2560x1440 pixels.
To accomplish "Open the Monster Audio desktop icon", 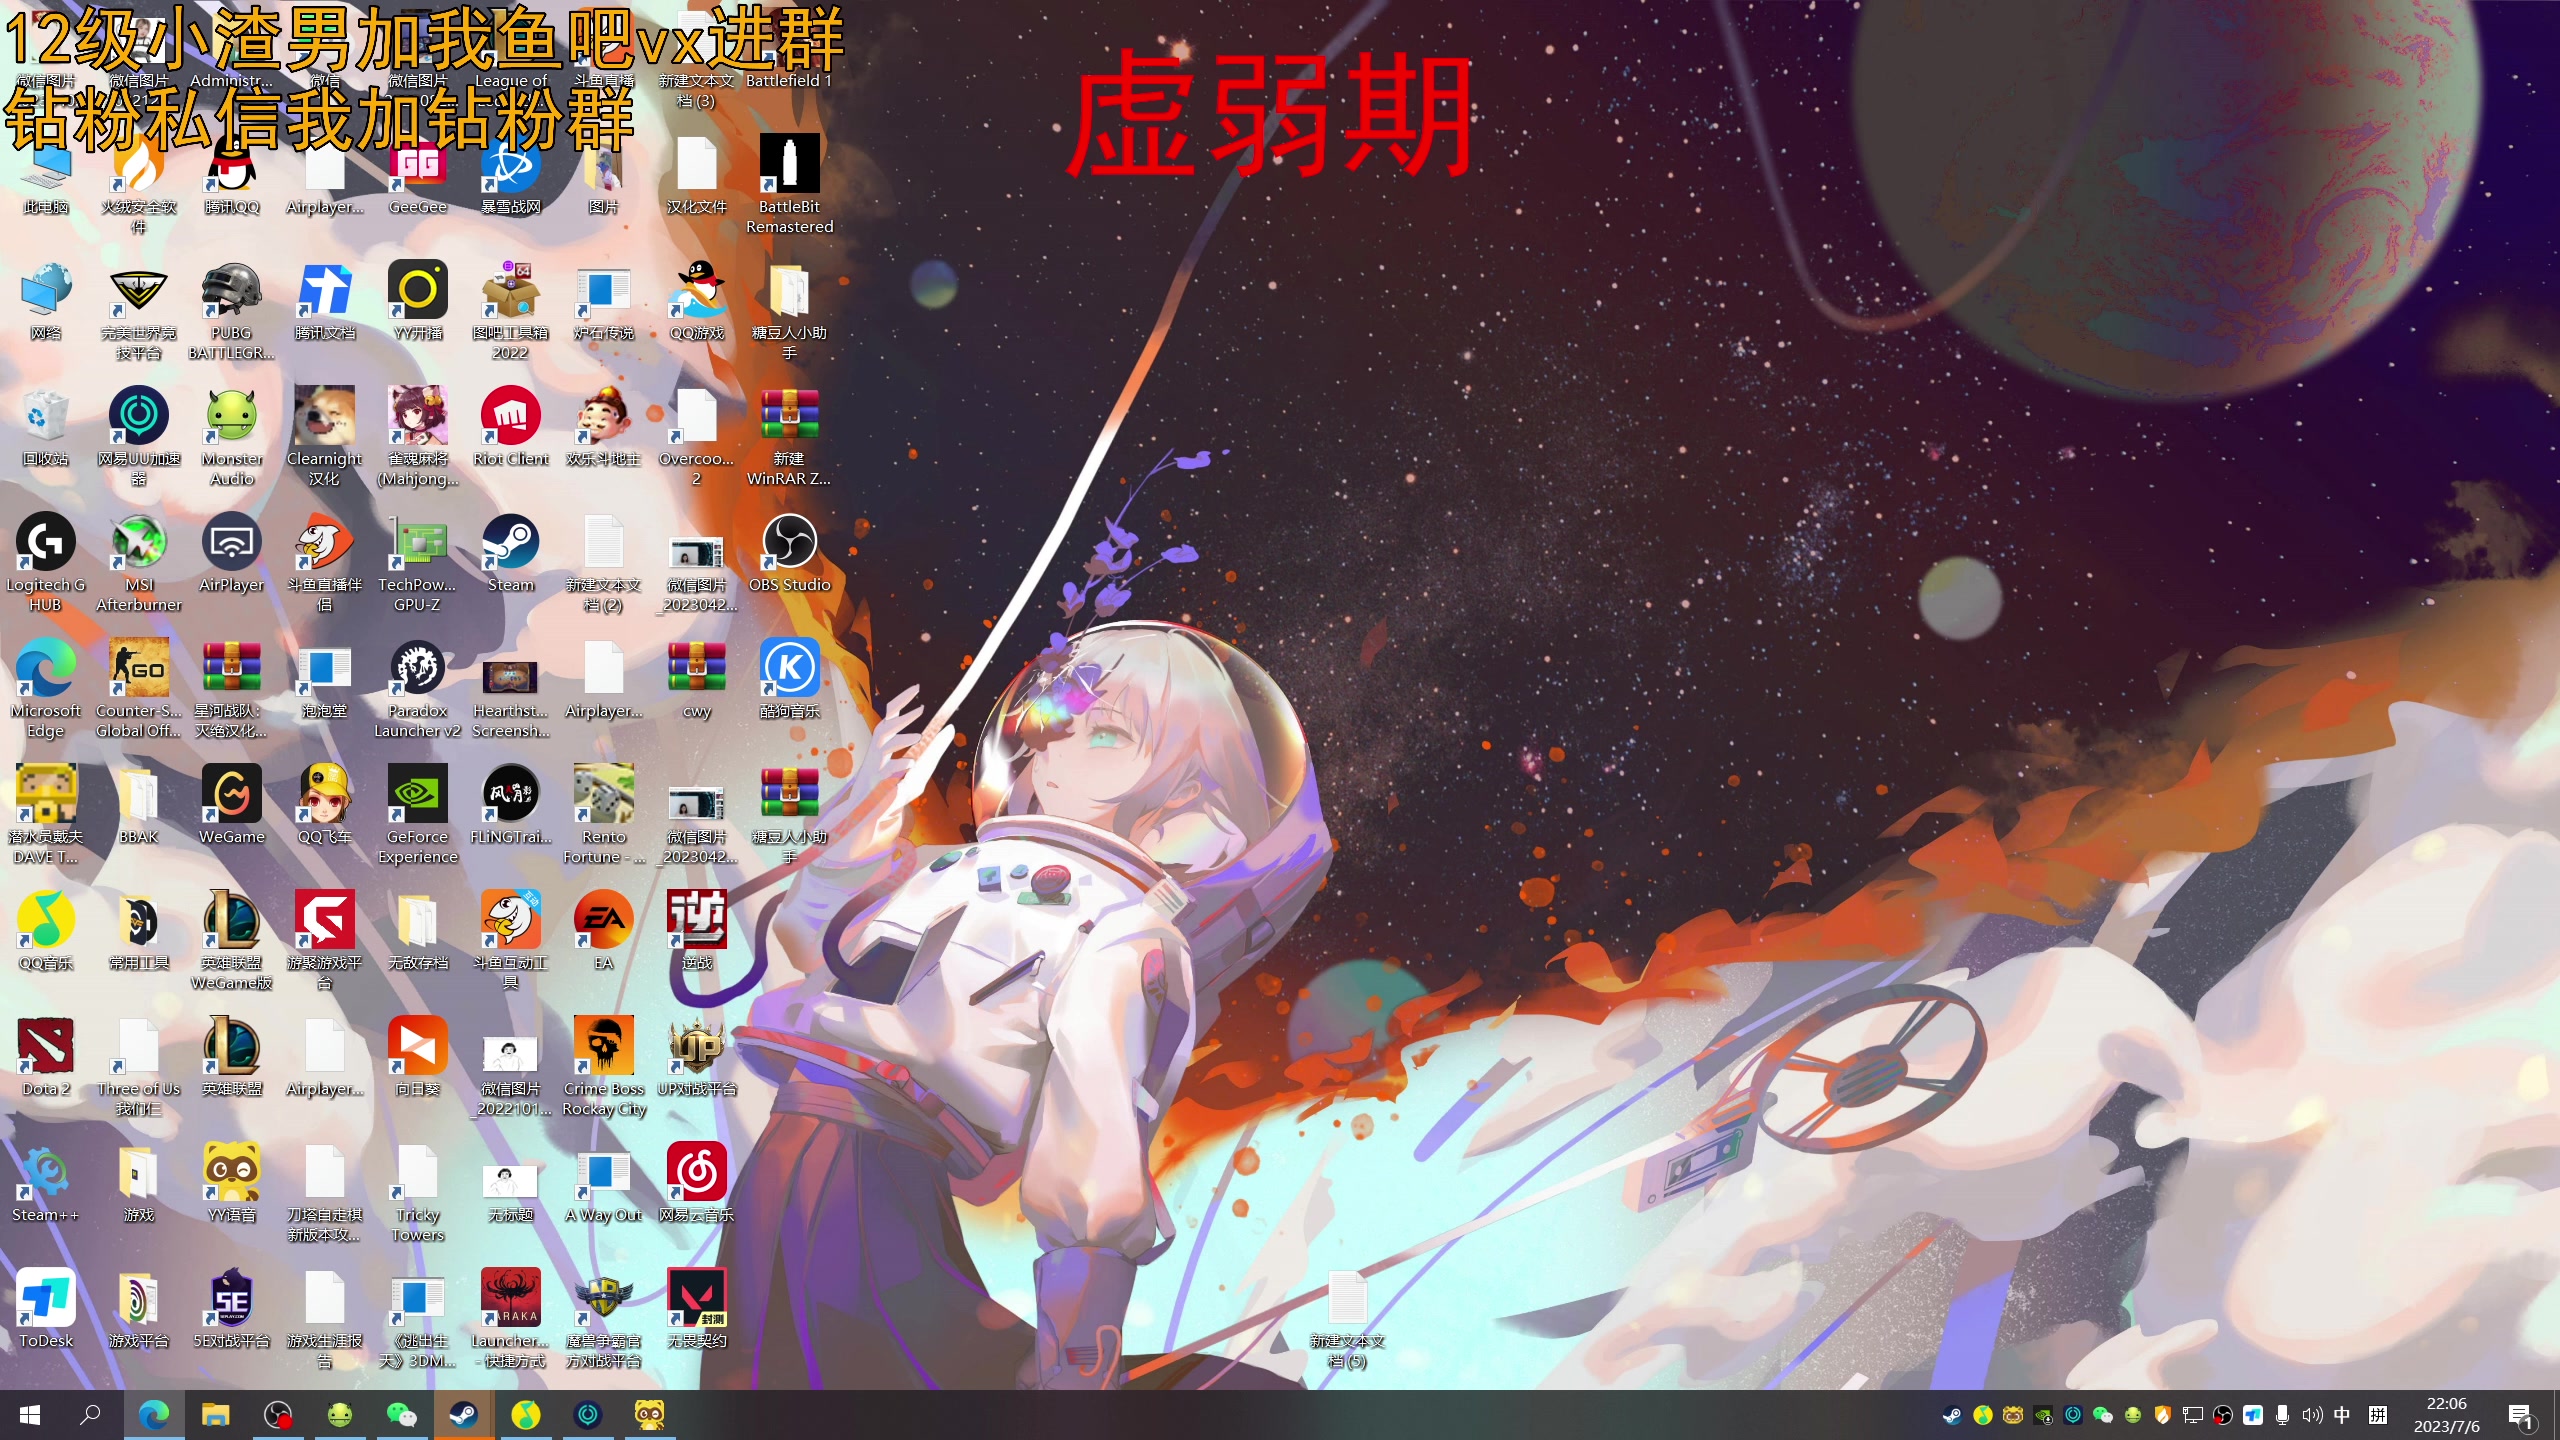I will (x=231, y=437).
